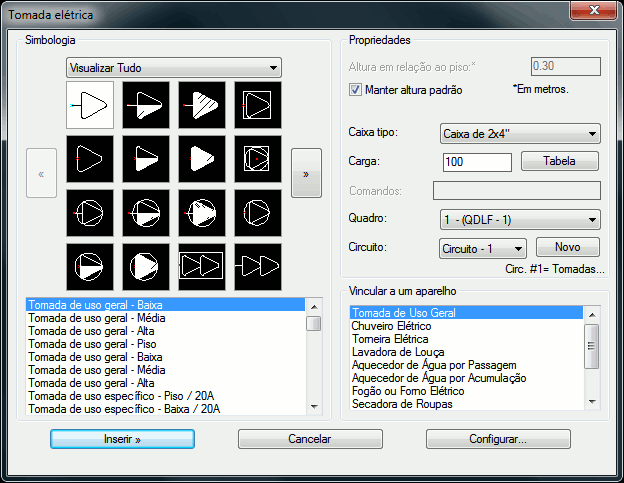The width and height of the screenshot is (624, 483).
Task: Pick the triangle inside a single square symbol
Action: [x=258, y=104]
